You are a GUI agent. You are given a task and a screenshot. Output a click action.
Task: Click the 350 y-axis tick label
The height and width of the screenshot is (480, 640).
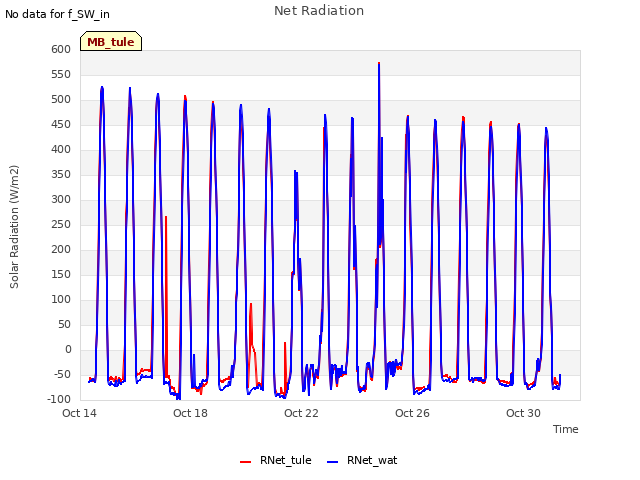tap(61, 174)
